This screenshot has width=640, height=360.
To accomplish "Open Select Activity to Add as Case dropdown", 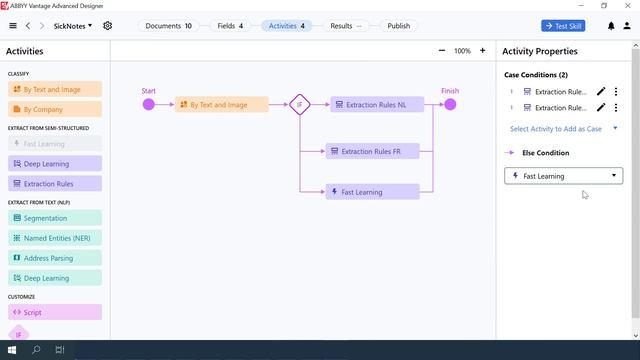I will 563,129.
